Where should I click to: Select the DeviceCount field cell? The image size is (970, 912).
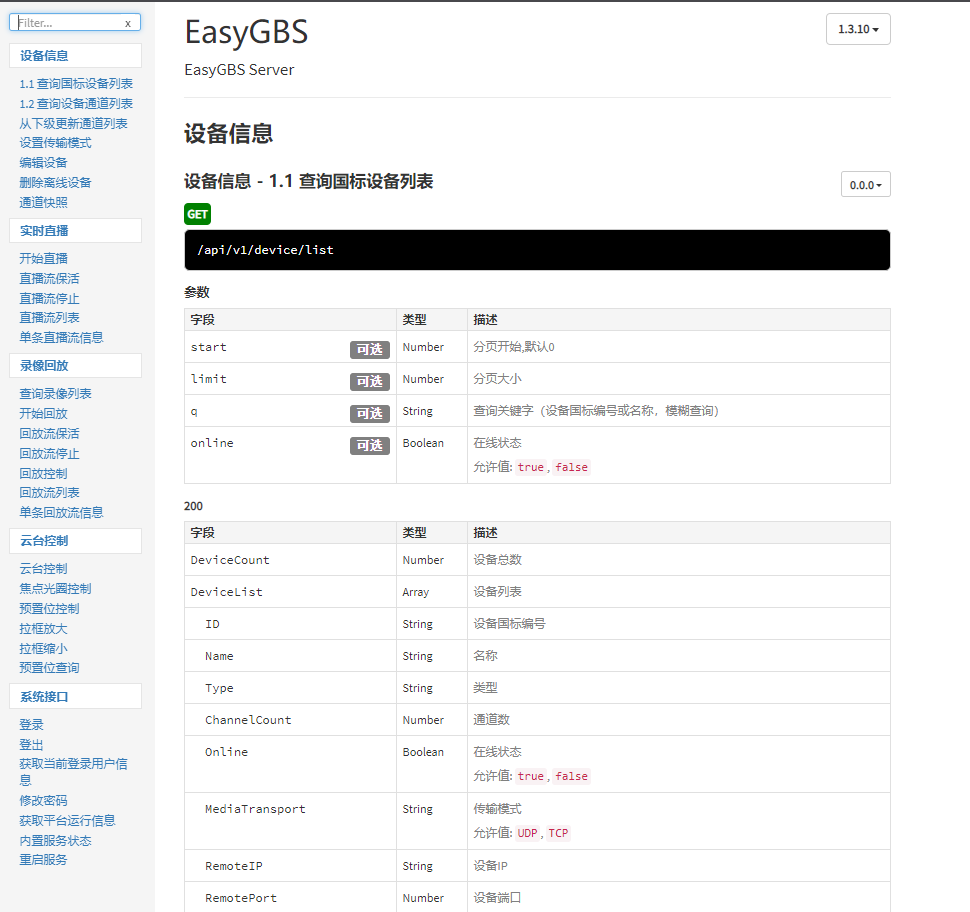290,560
